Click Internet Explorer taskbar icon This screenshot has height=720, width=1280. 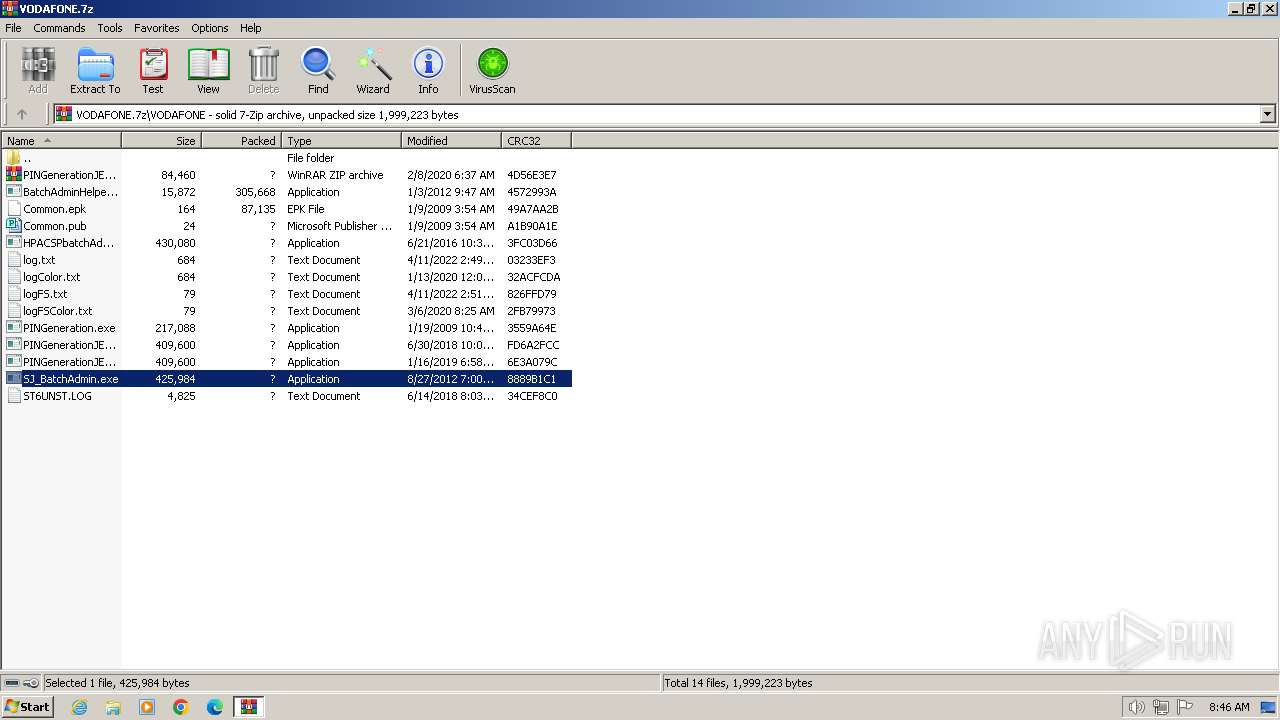coord(79,707)
